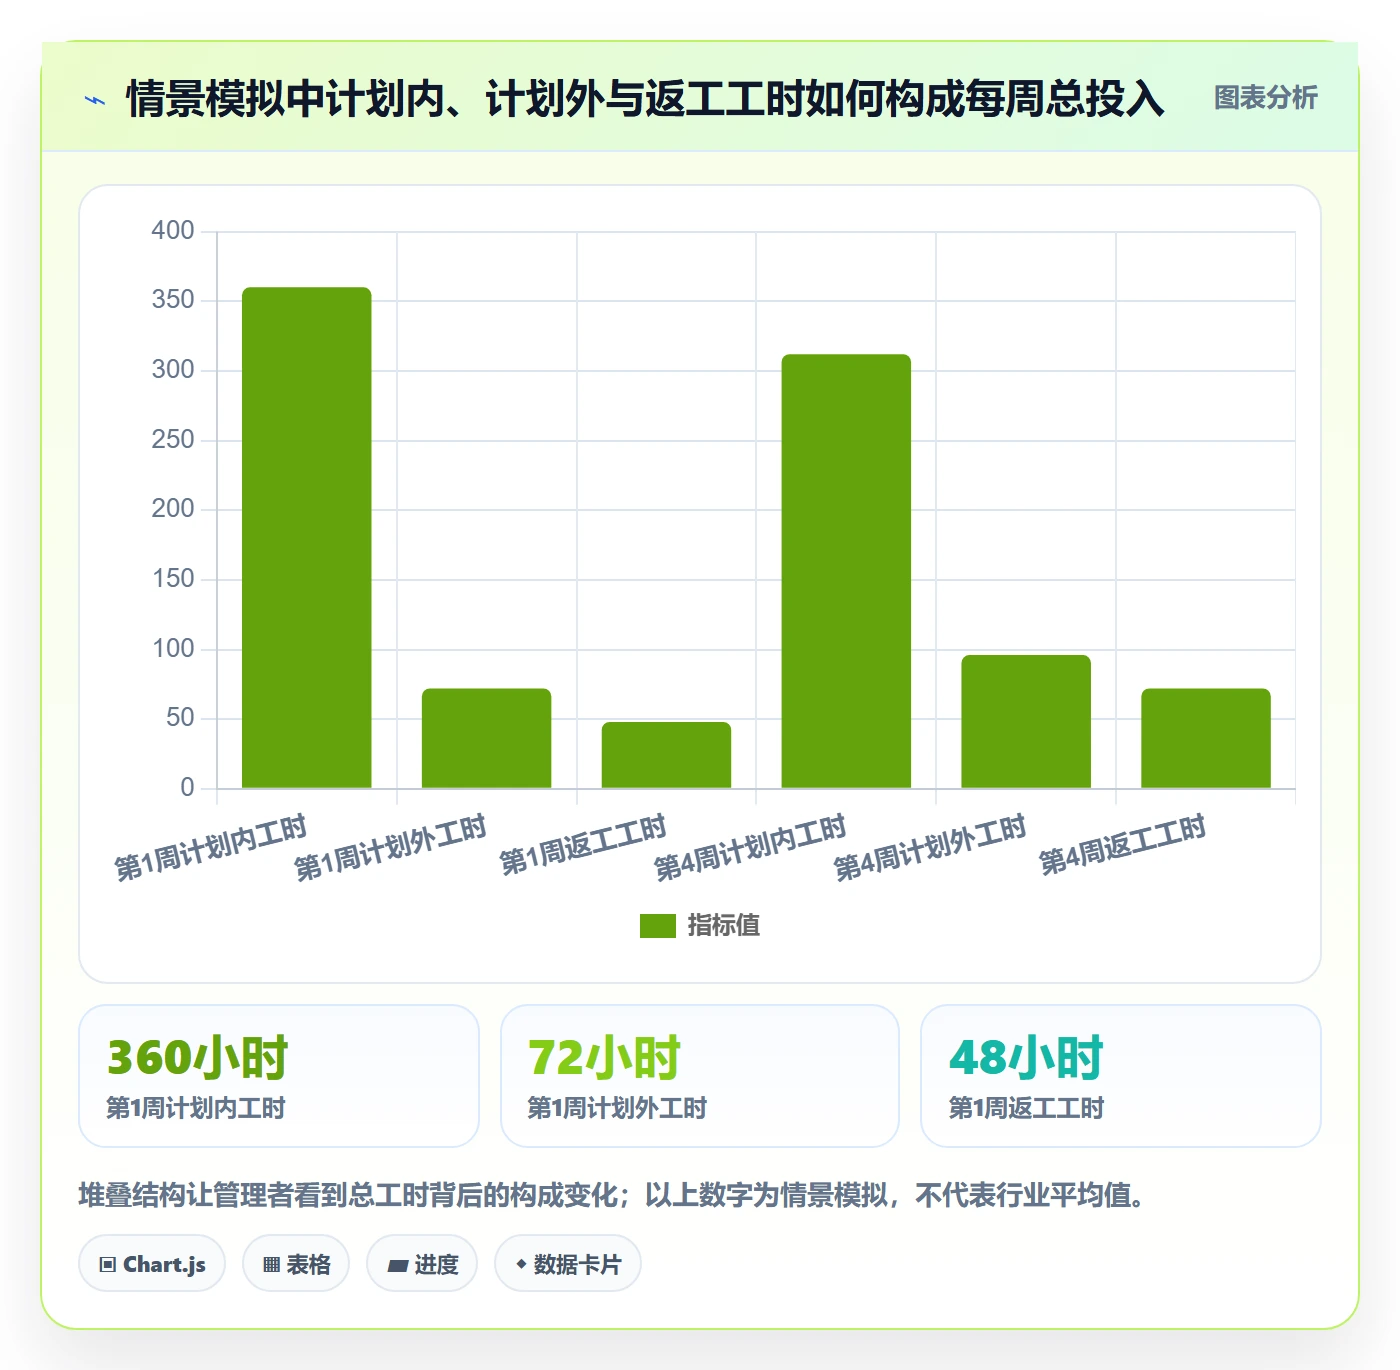
Task: Select the 表格 tag chip
Action: coord(296,1264)
